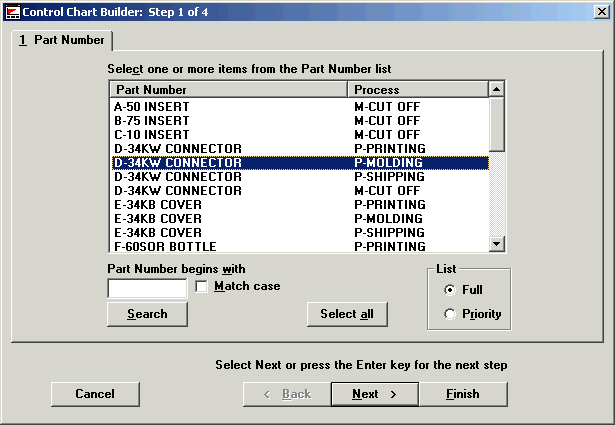Click the Process column header
The image size is (615, 425).
(x=417, y=90)
